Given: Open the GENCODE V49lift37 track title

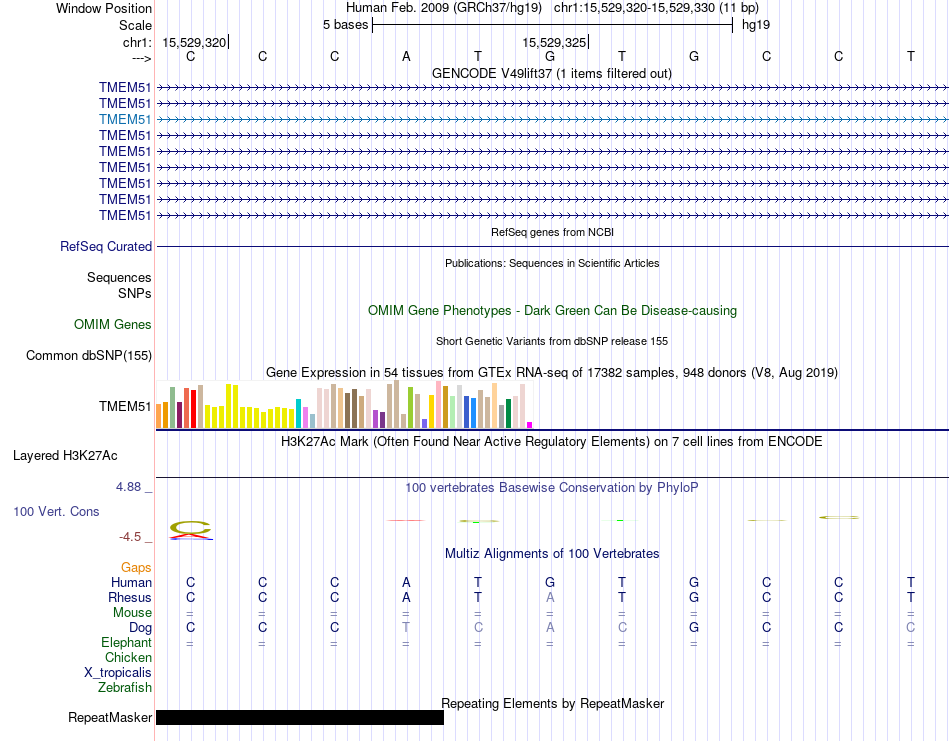Looking at the screenshot, I should [552, 73].
